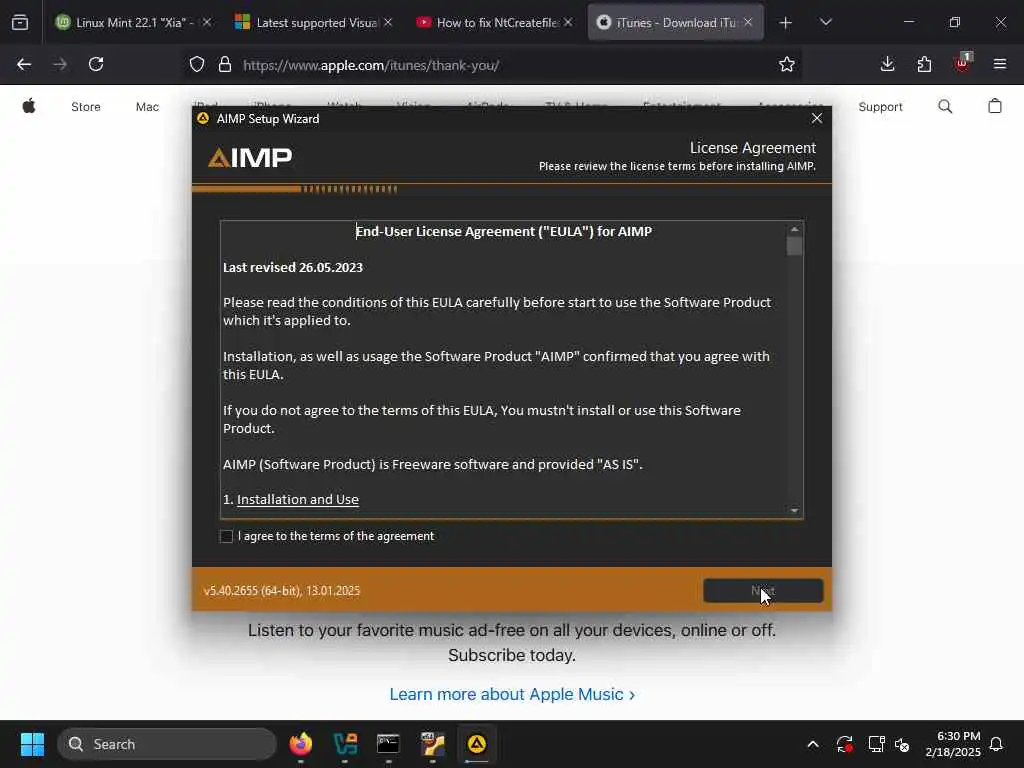This screenshot has width=1024, height=768.
Task: Close the iTunes Download tab
Action: tap(748, 22)
